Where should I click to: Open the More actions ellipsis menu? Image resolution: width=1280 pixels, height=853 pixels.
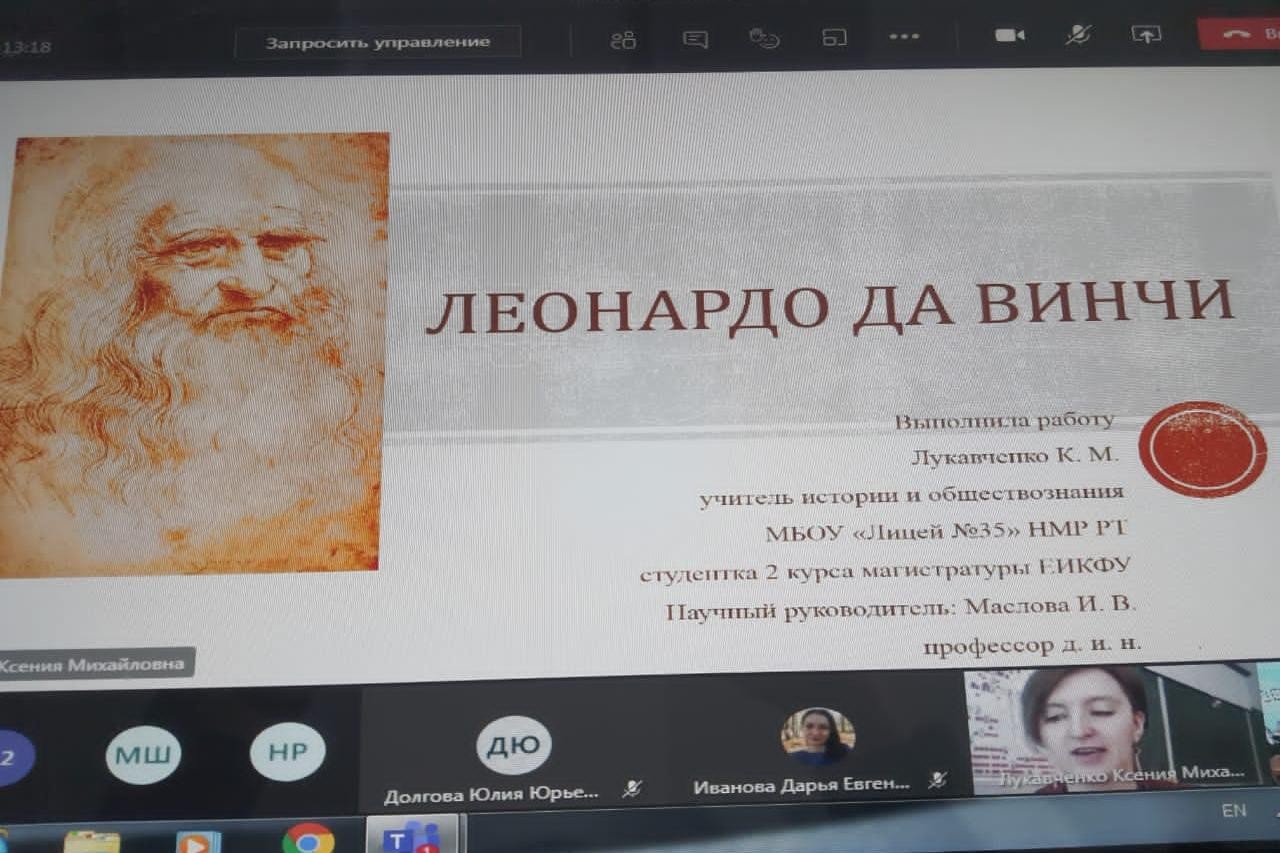point(904,37)
